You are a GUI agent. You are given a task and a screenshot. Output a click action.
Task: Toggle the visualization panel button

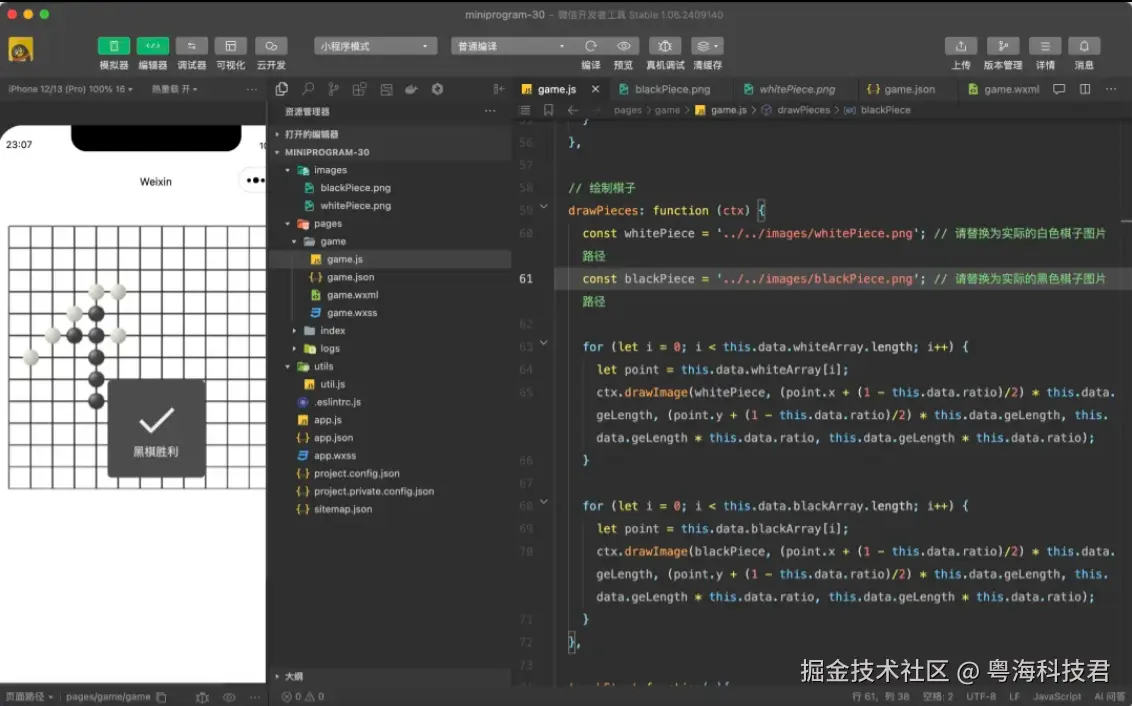point(230,46)
